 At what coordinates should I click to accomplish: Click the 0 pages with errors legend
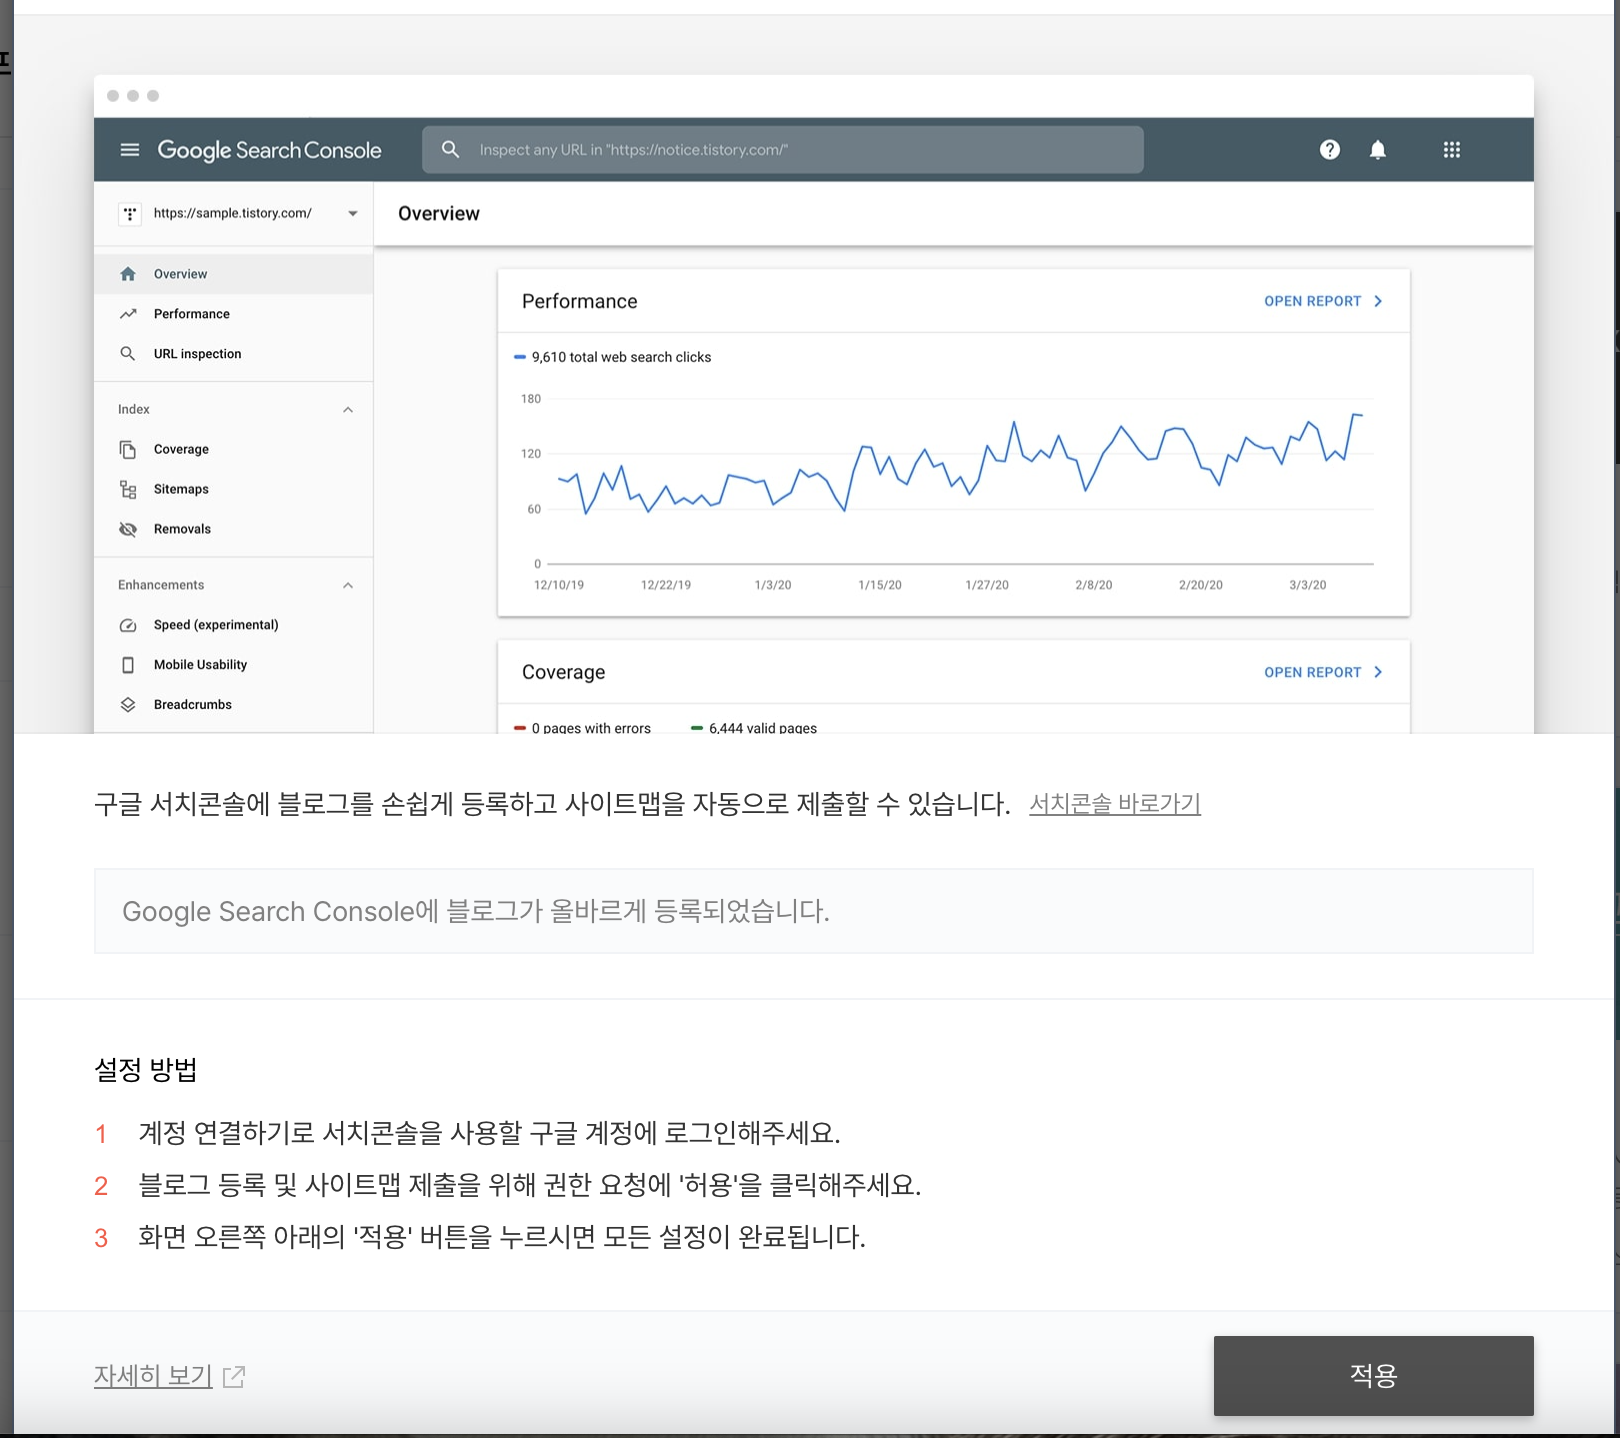pyautogui.click(x=582, y=728)
